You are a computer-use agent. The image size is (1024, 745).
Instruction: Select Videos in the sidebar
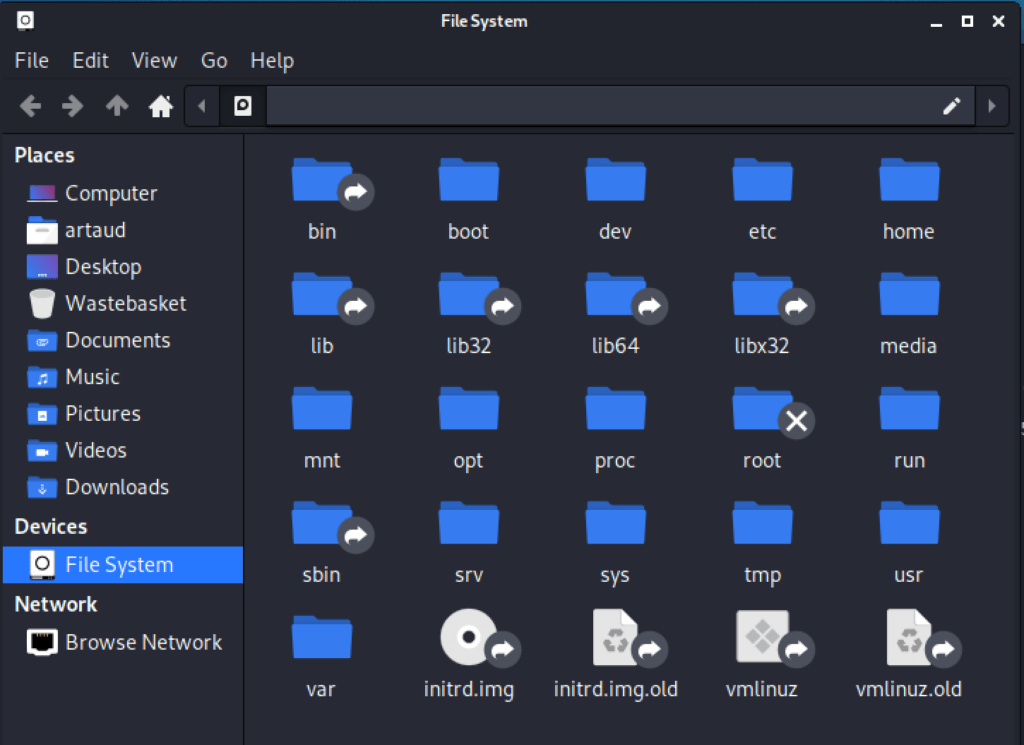123,450
